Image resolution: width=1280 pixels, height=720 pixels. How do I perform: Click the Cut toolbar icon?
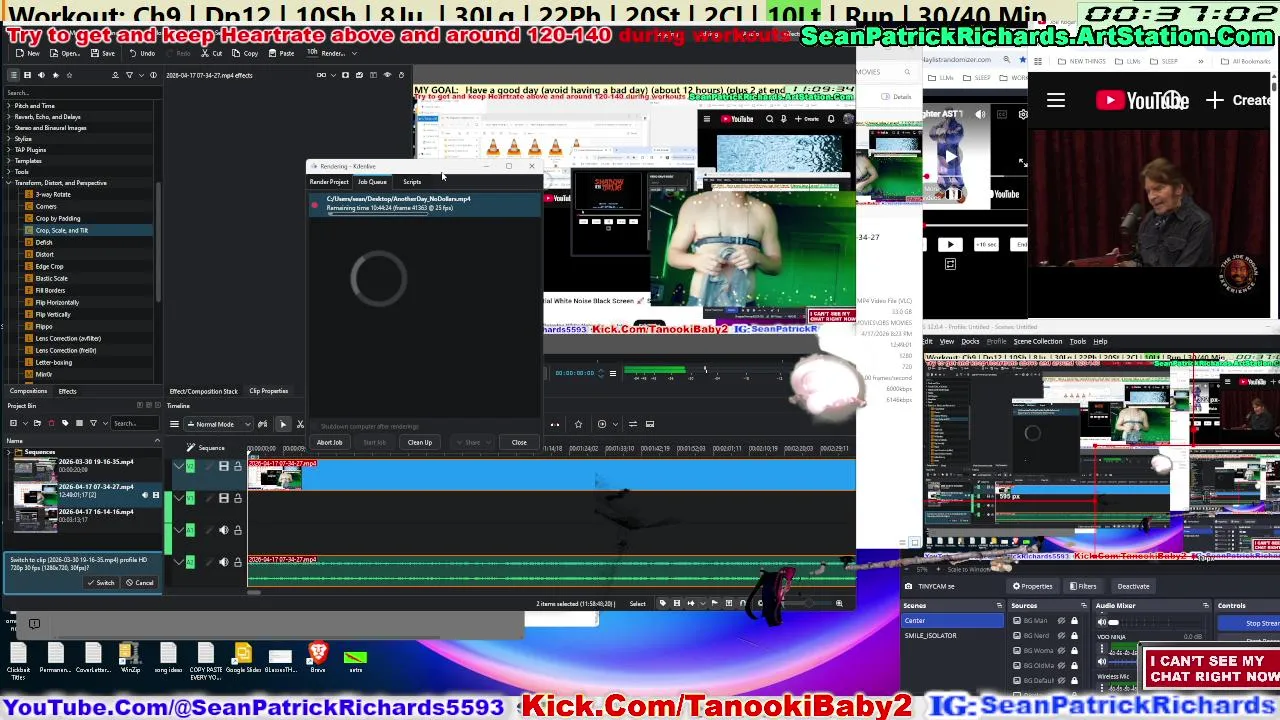coord(211,53)
